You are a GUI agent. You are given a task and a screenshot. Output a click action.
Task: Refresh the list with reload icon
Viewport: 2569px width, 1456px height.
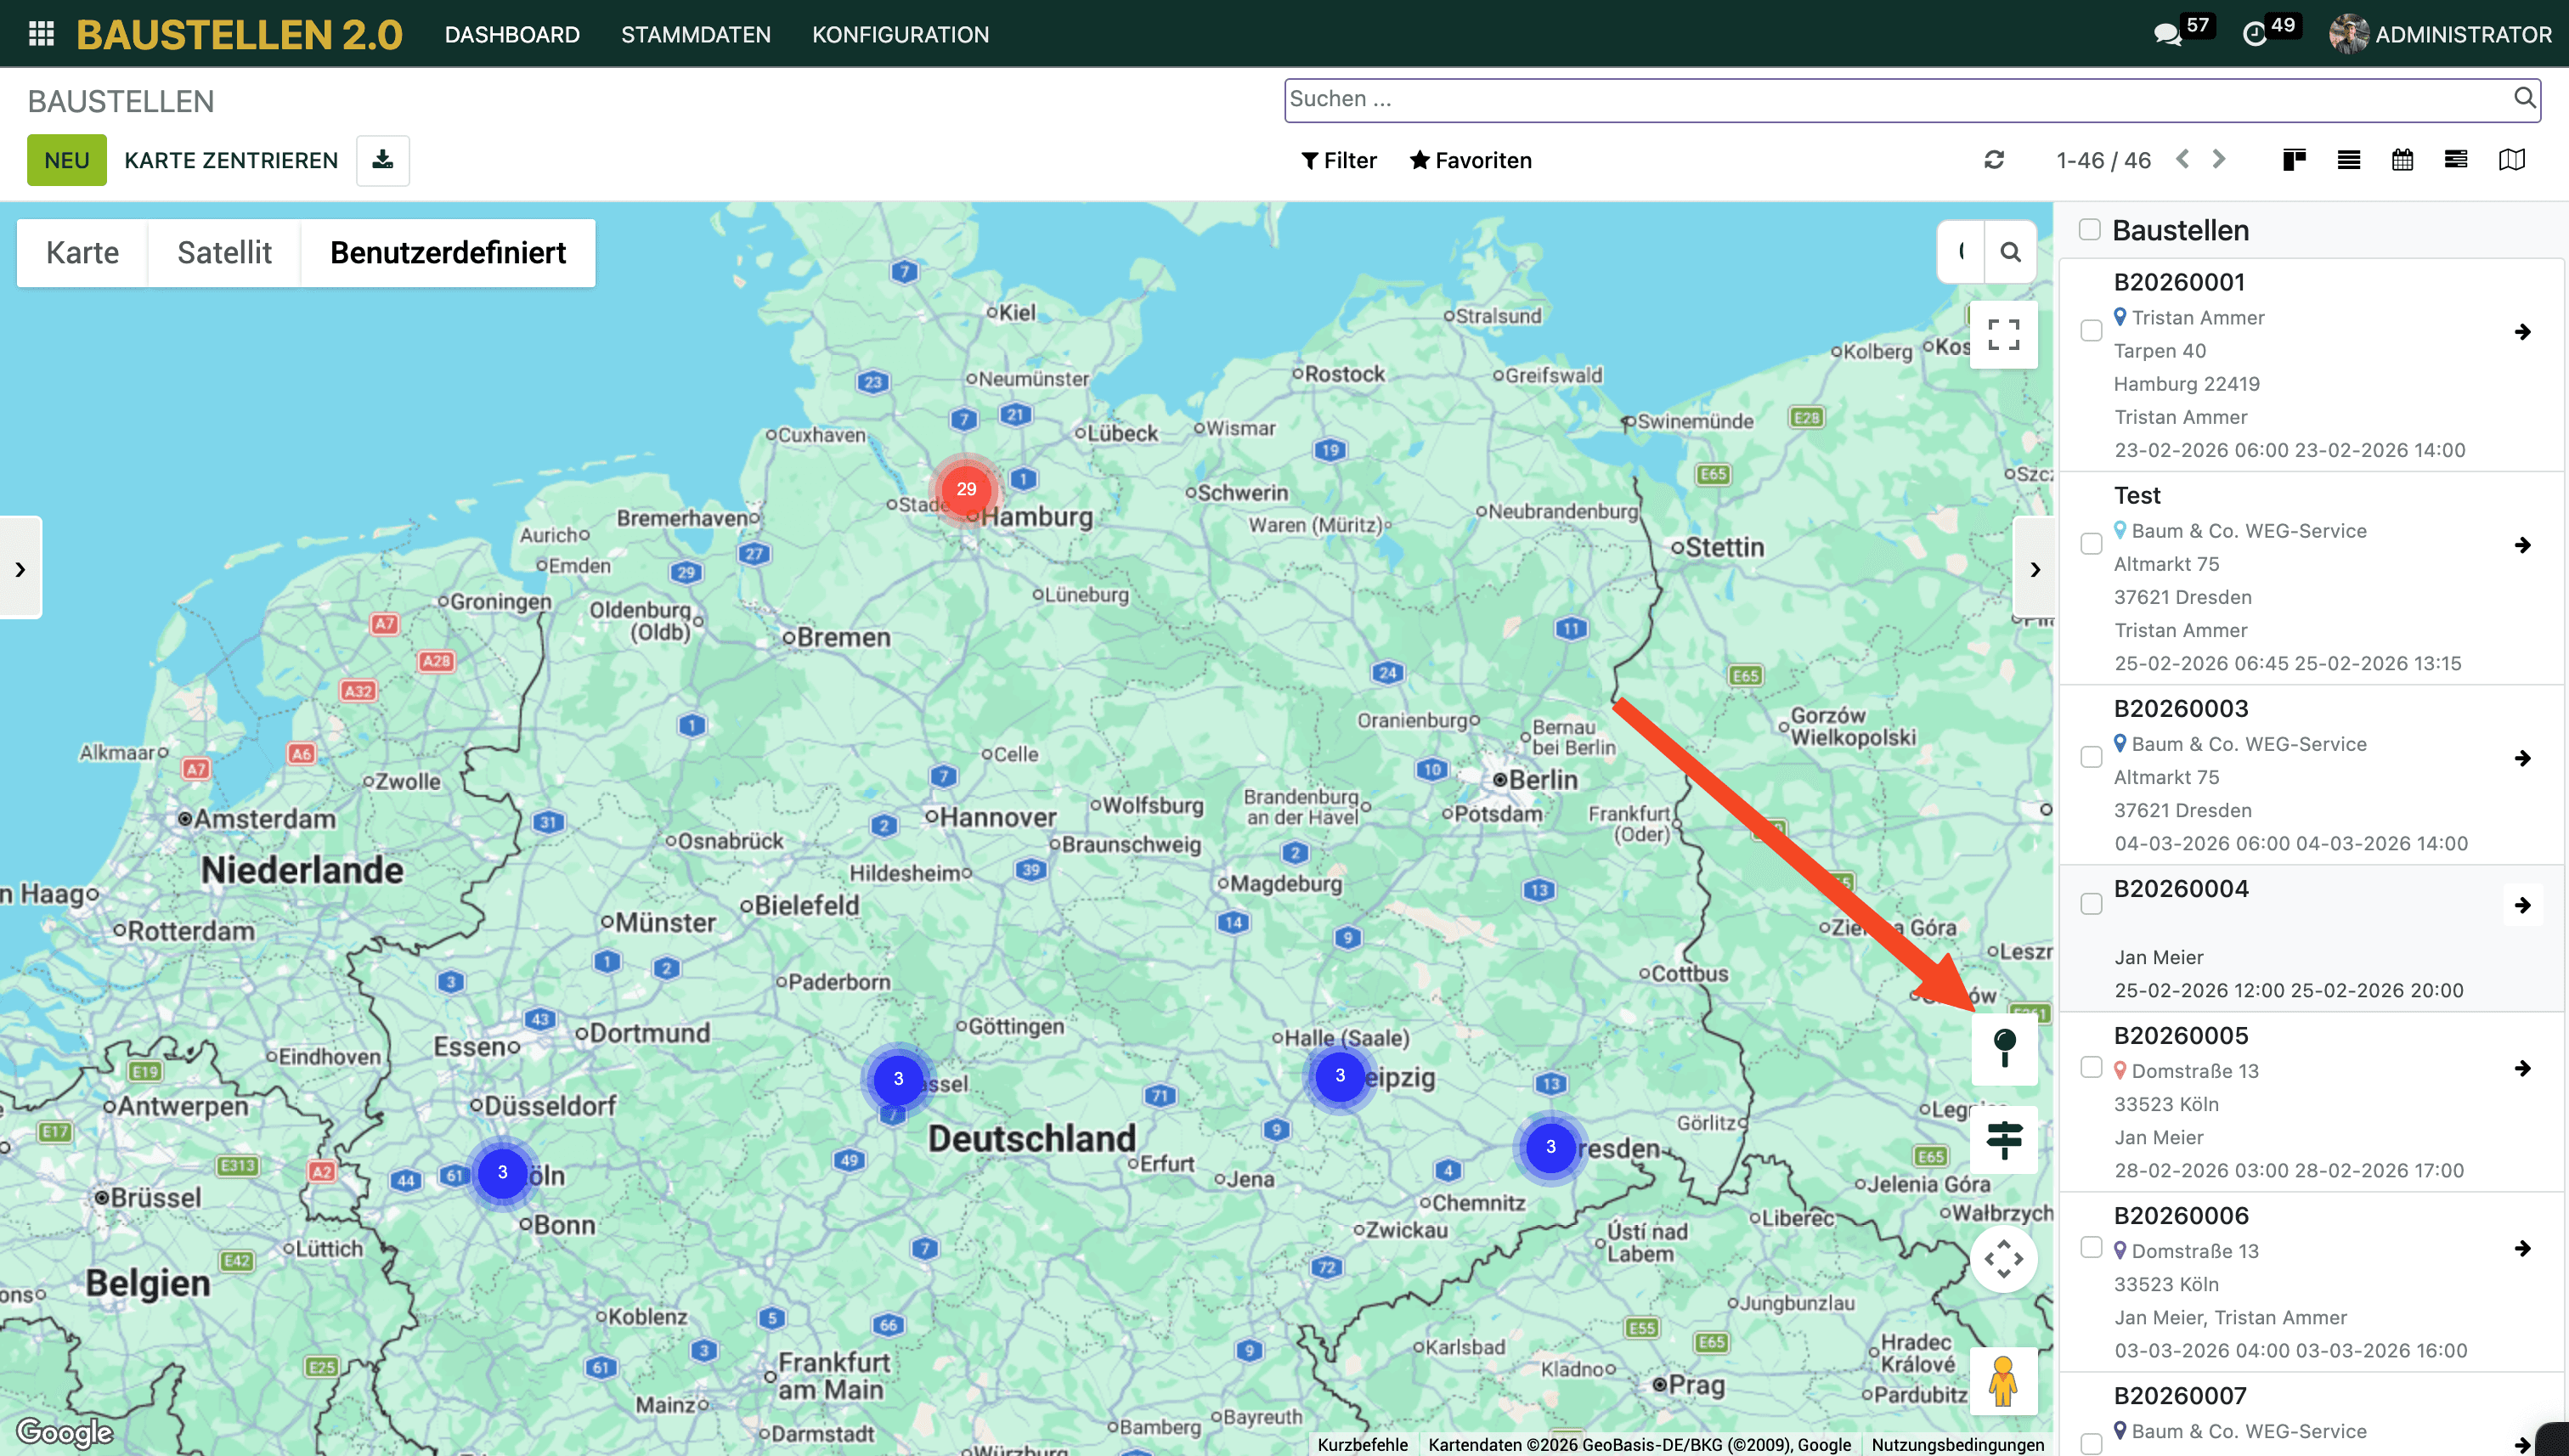[1994, 160]
